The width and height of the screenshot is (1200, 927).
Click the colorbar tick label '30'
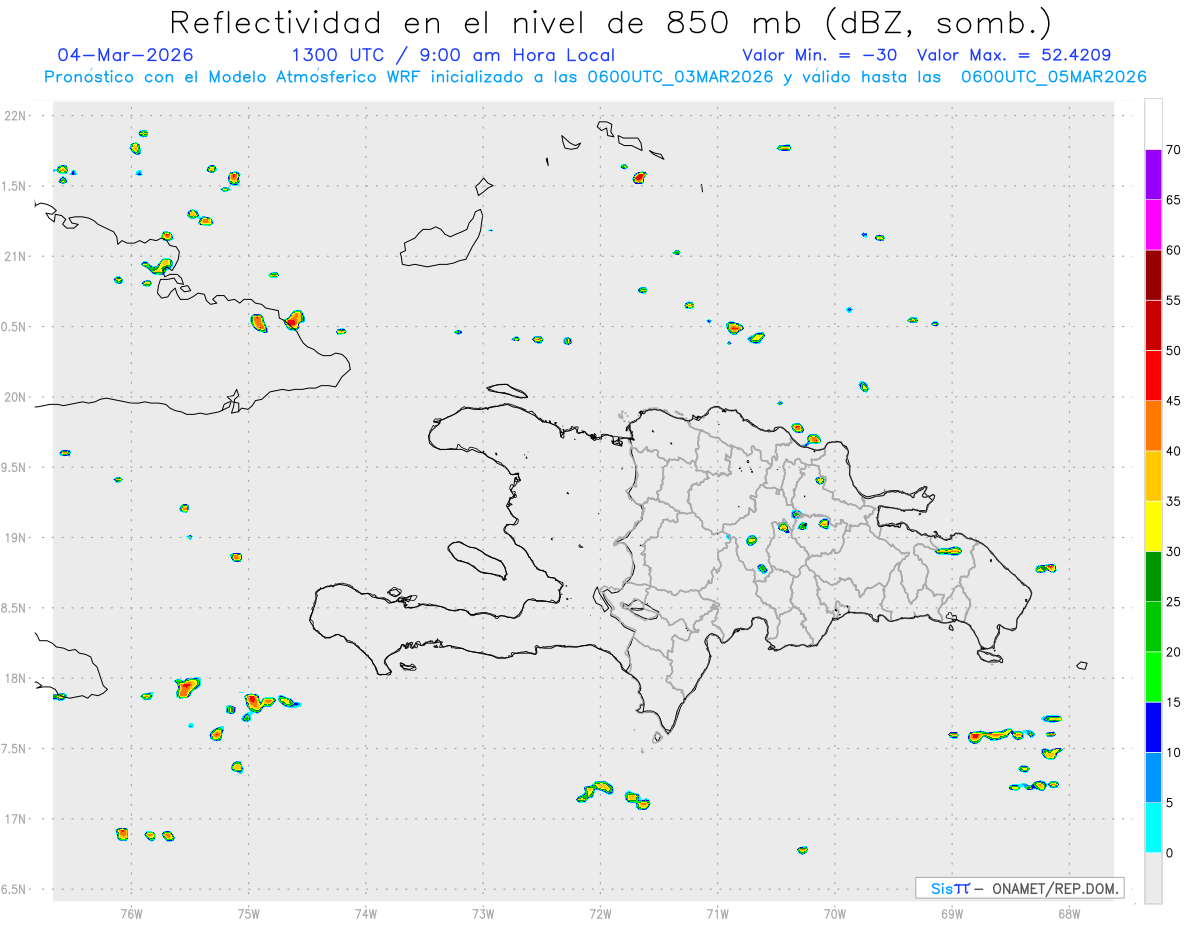pos(1174,552)
